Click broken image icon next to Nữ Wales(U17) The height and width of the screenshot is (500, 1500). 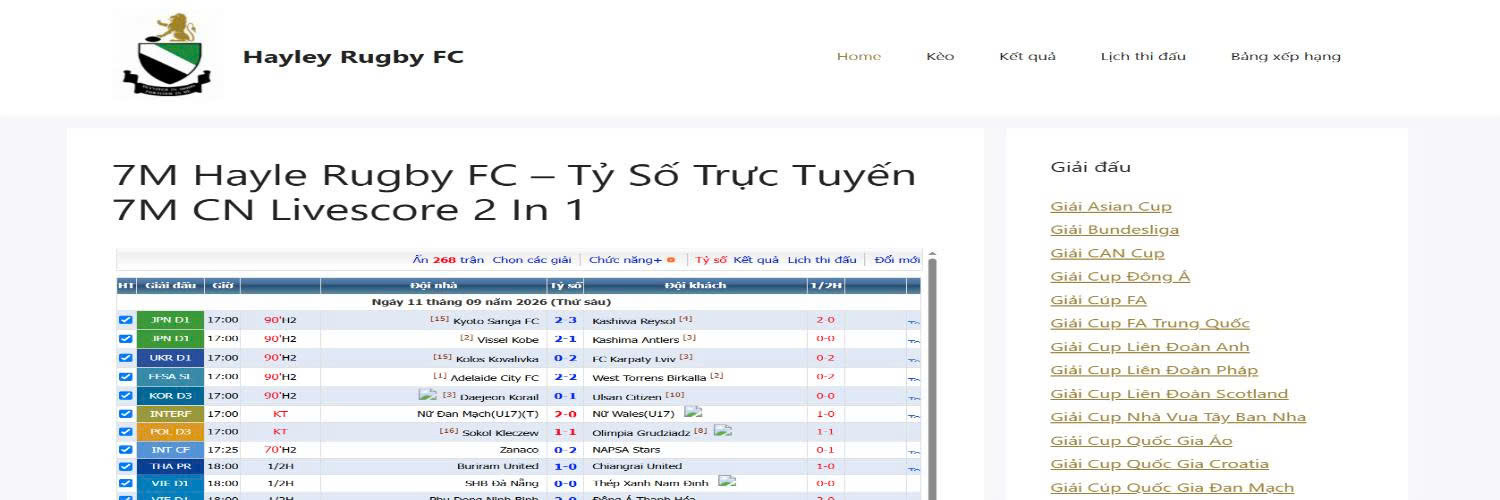pyautogui.click(x=693, y=412)
